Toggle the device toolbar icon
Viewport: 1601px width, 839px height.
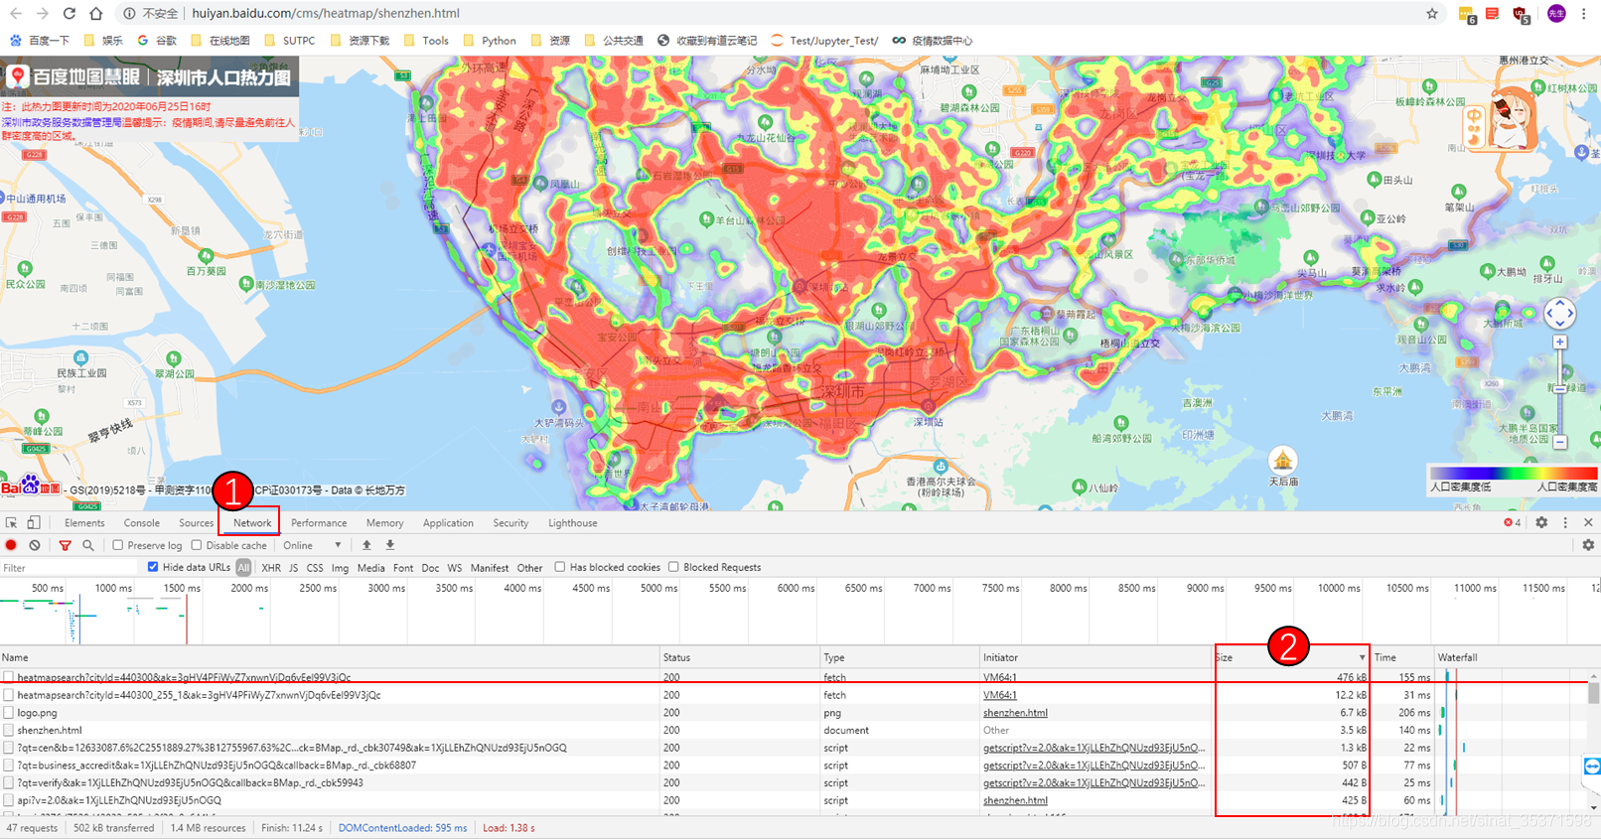[x=34, y=523]
